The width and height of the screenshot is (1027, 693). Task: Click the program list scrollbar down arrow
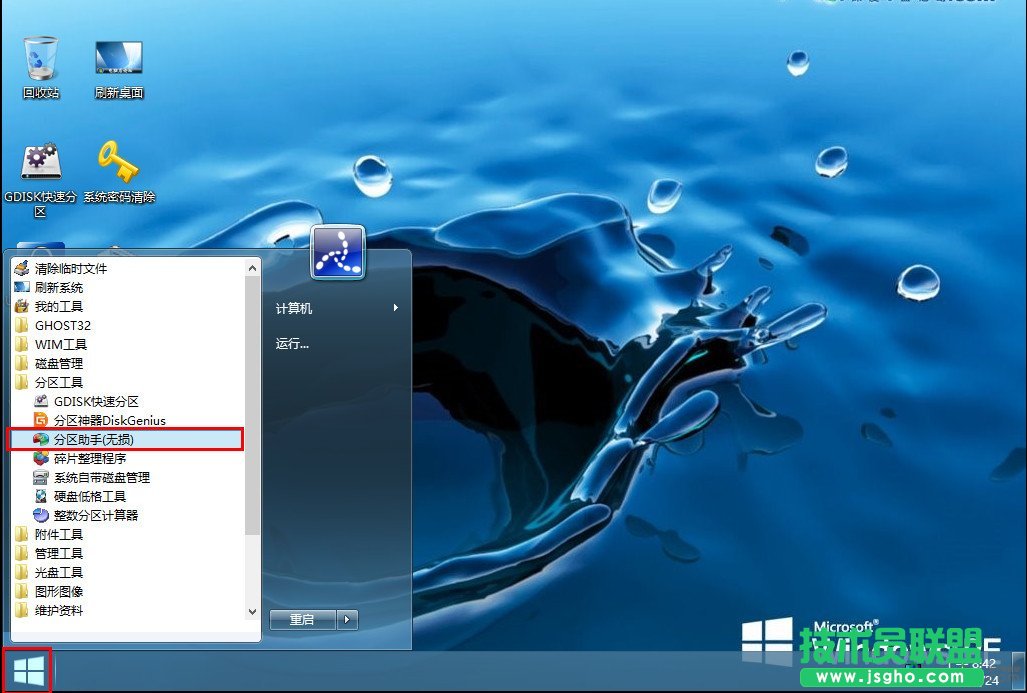(252, 611)
